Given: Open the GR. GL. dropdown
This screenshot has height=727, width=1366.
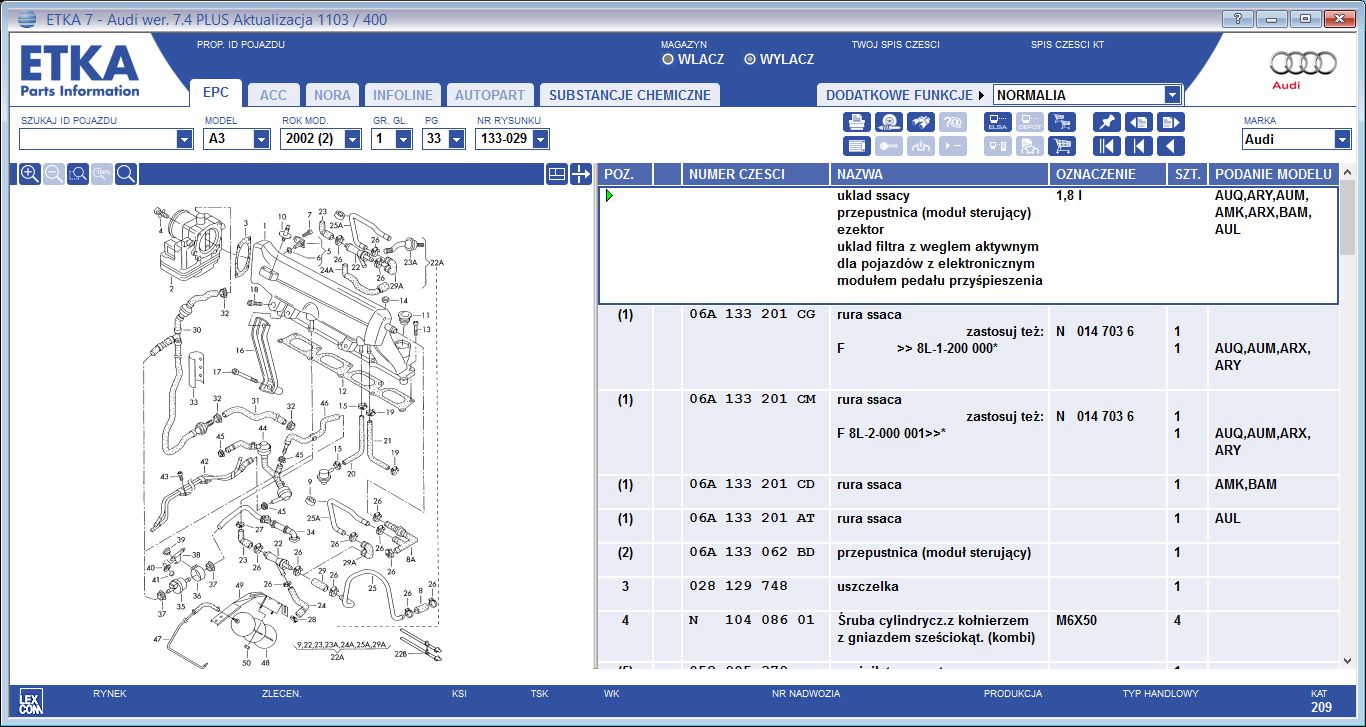Looking at the screenshot, I should coord(403,140).
